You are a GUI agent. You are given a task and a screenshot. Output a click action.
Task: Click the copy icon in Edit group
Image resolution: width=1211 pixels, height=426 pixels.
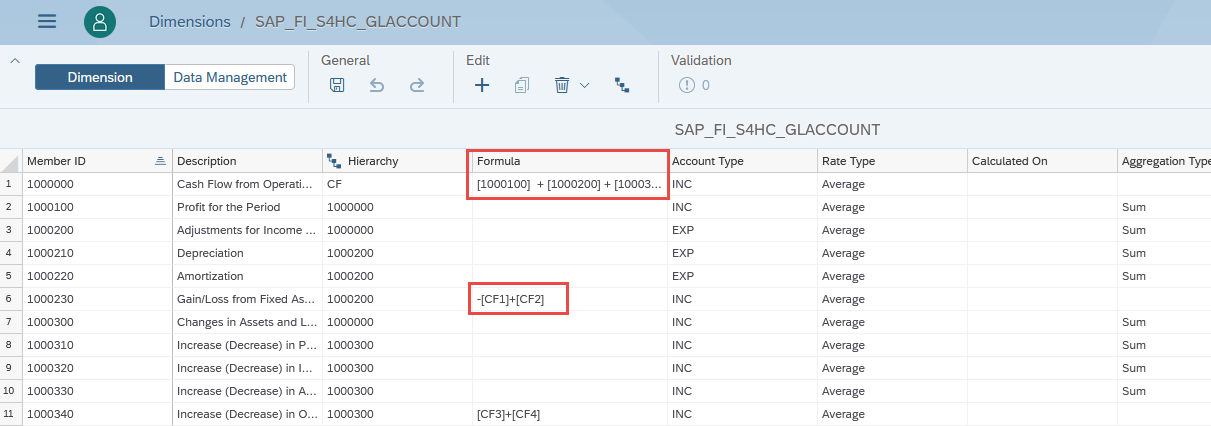(521, 86)
